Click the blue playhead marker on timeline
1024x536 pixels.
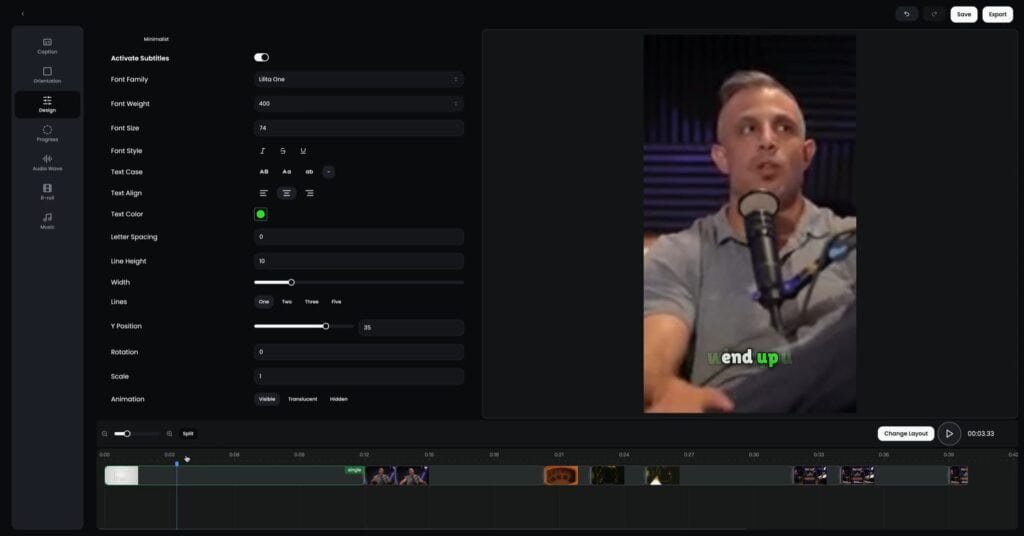click(176, 464)
